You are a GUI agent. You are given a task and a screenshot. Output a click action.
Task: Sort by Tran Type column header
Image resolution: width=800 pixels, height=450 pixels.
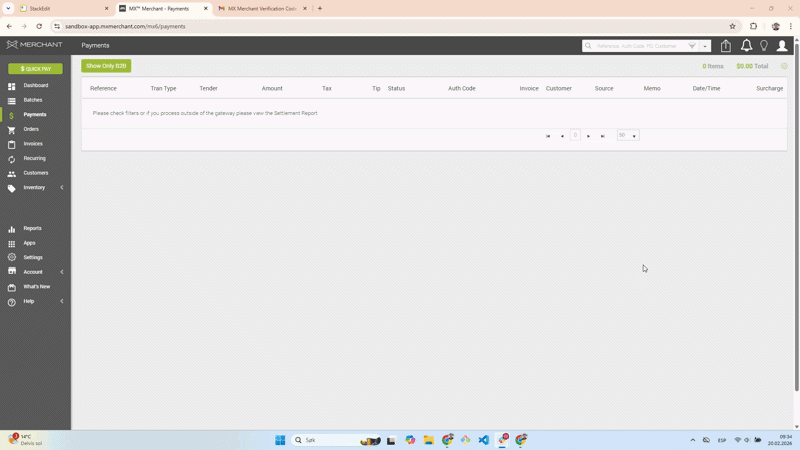pyautogui.click(x=163, y=88)
